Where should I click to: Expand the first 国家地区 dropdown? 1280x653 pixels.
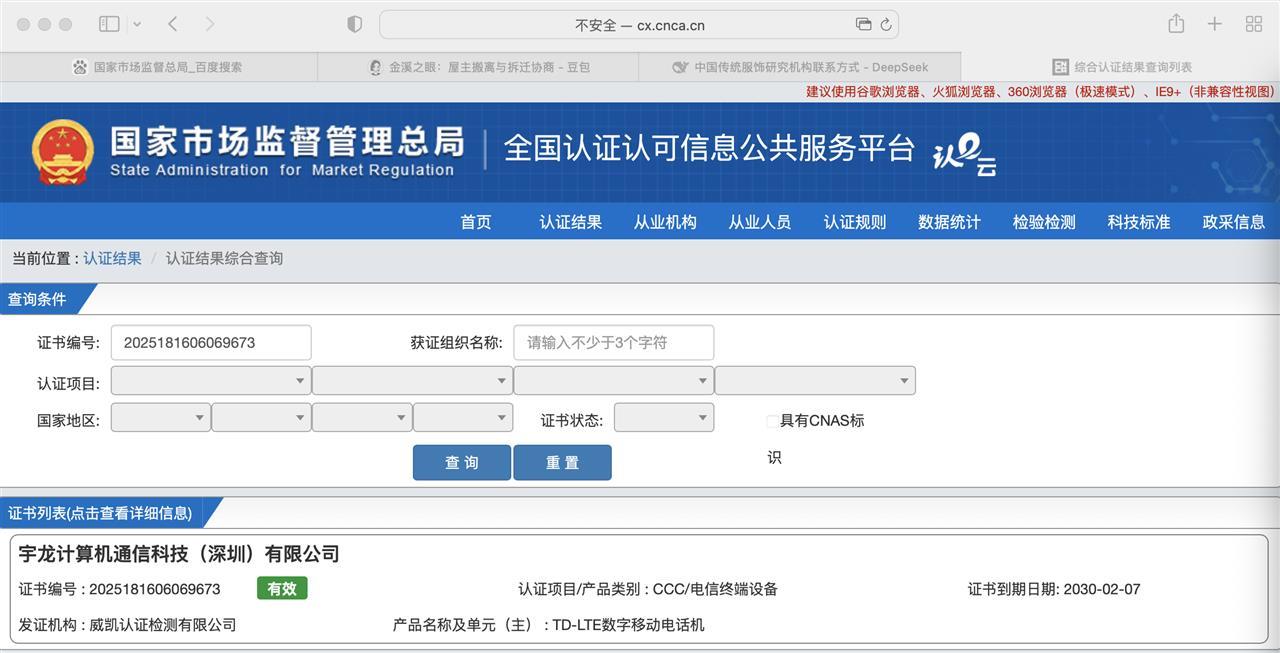[x=160, y=418]
